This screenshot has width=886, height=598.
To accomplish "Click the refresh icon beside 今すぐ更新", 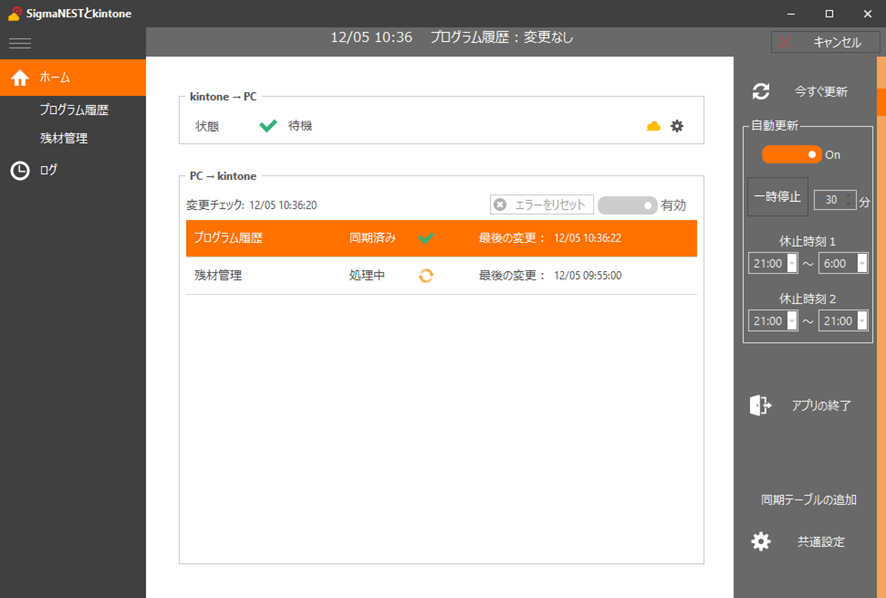I will coord(761,91).
